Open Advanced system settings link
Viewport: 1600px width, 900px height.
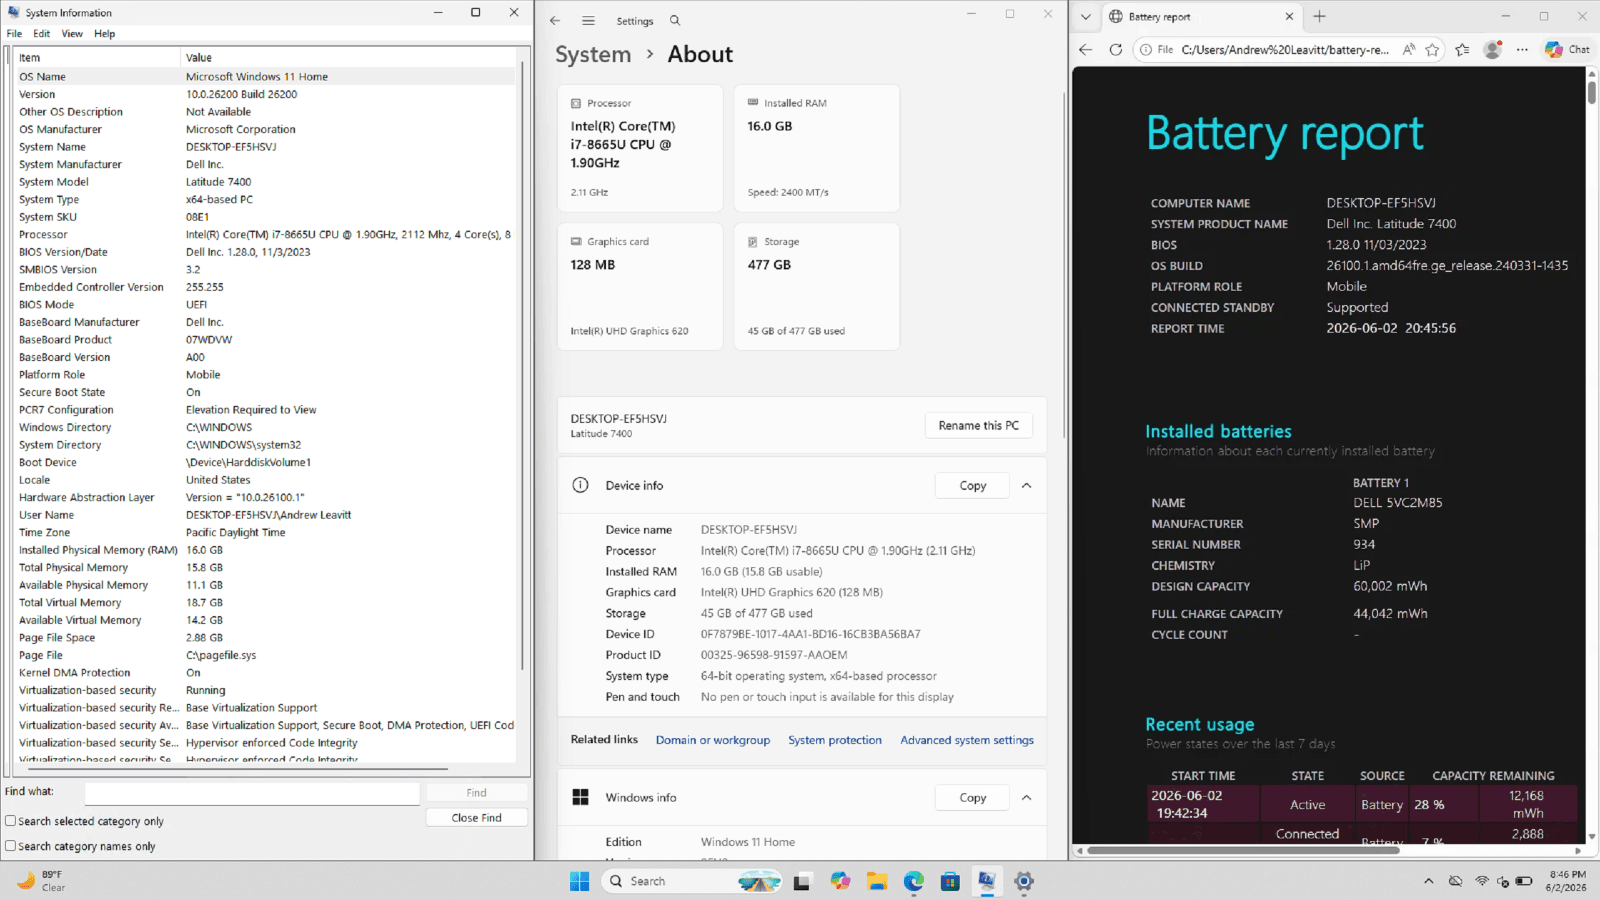pyautogui.click(x=967, y=740)
